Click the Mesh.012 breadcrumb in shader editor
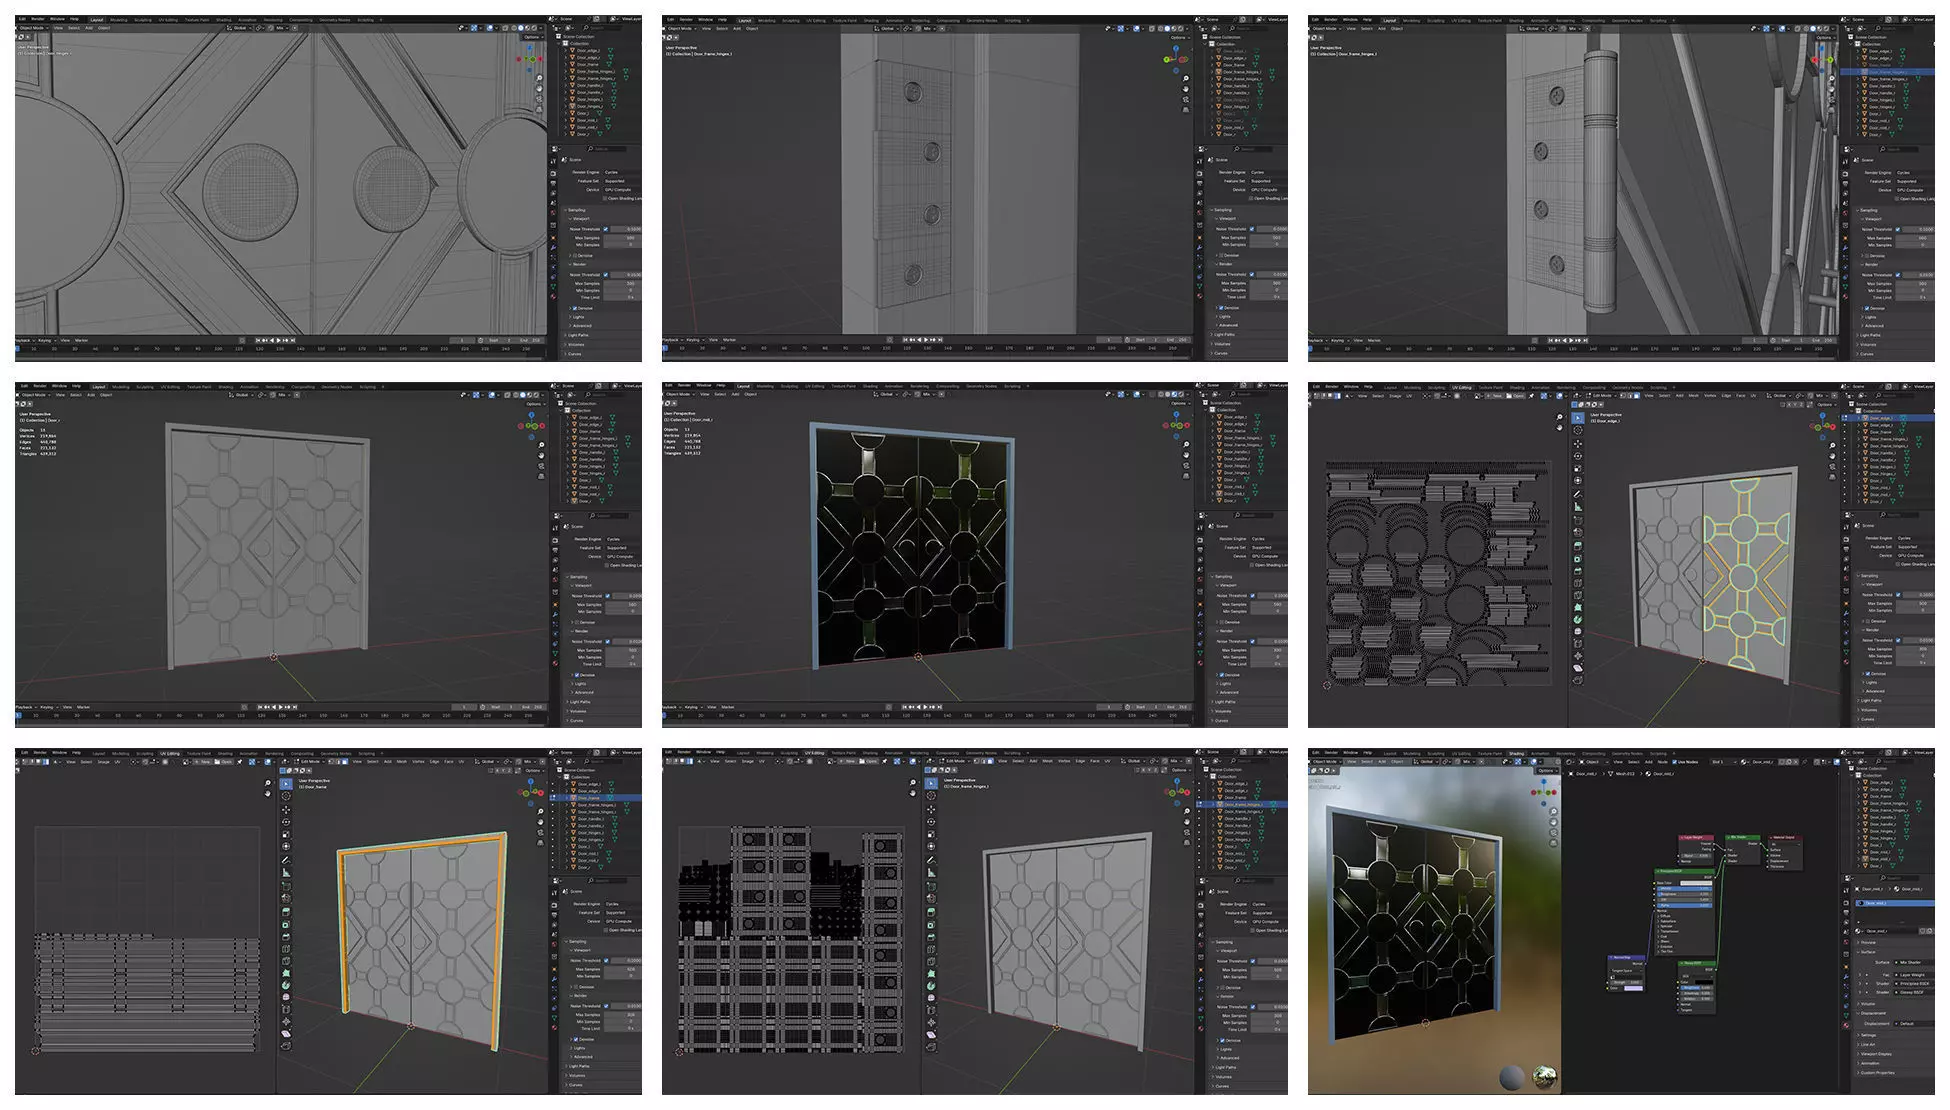Screen dimensions: 1950x1110 click(x=1626, y=774)
